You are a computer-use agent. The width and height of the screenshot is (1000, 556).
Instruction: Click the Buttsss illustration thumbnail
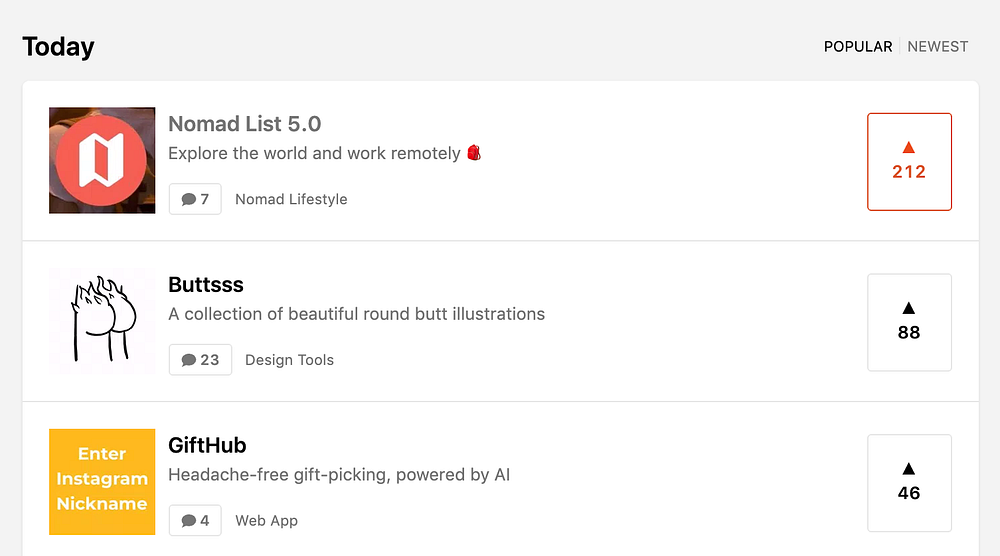coord(102,321)
